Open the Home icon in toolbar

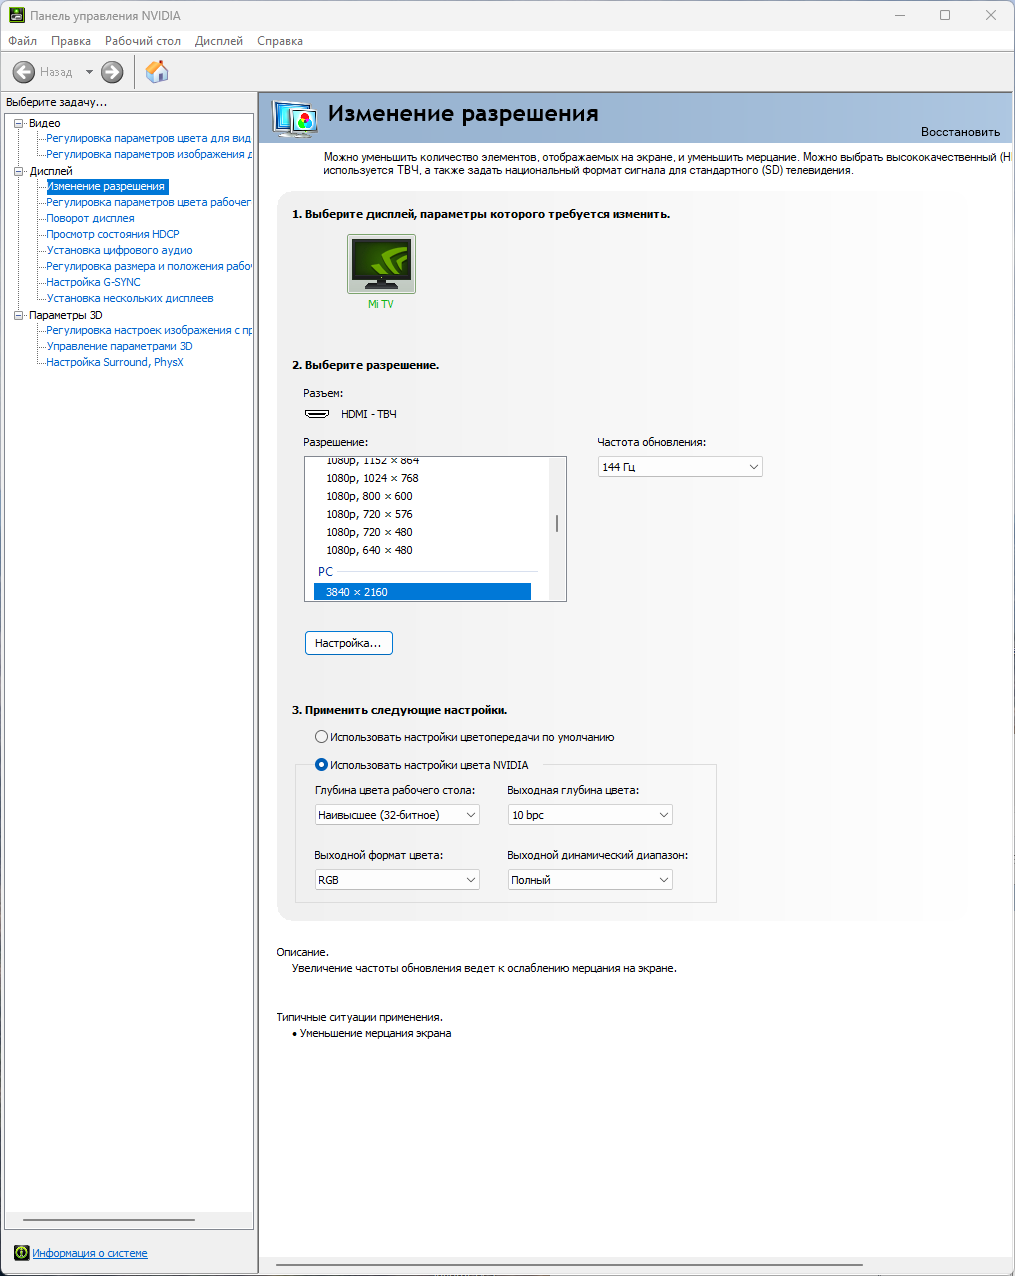[x=157, y=71]
